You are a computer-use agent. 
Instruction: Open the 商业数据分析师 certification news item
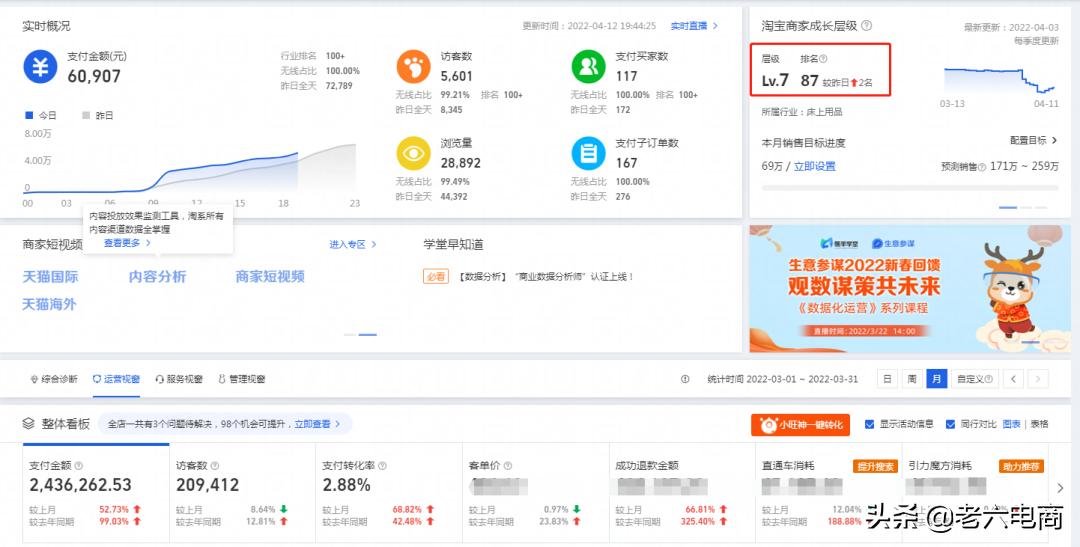[x=546, y=276]
